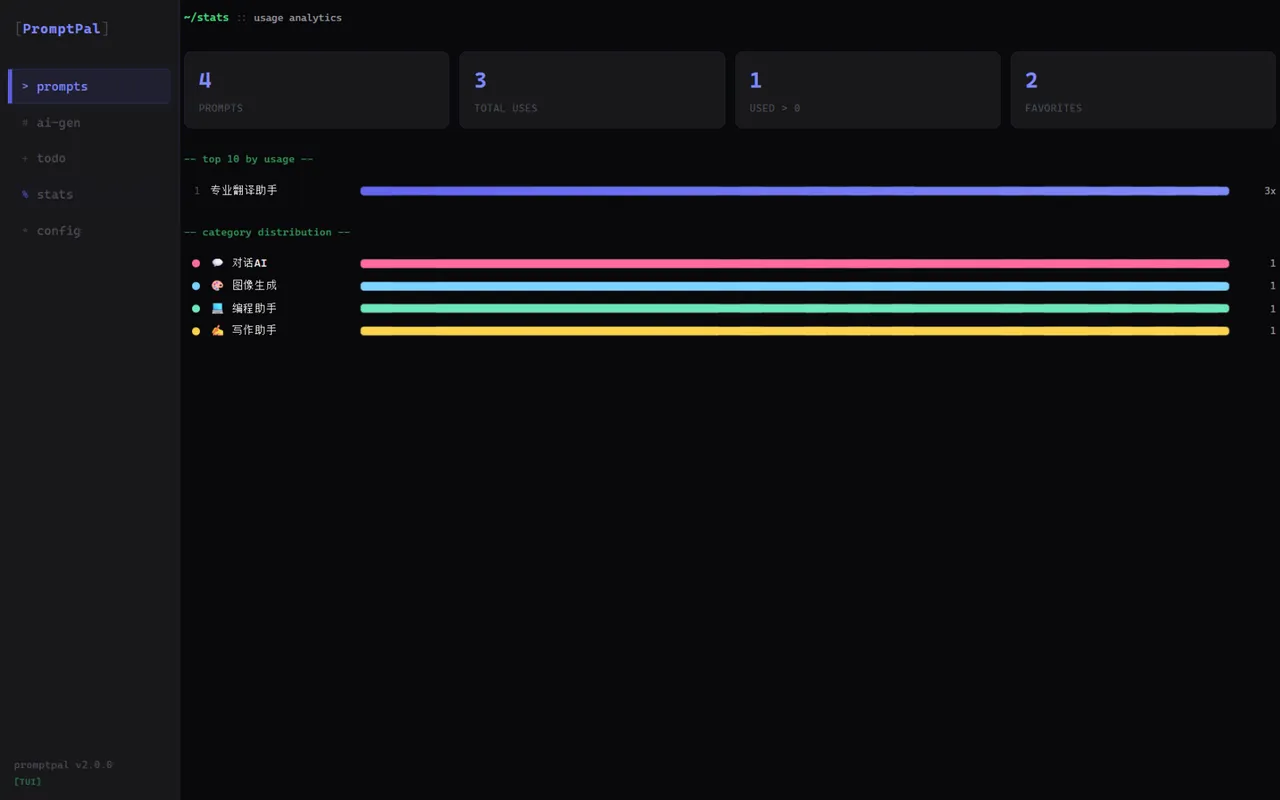1280x800 pixels.
Task: Open the TOTAL USES stat card
Action: (x=592, y=90)
